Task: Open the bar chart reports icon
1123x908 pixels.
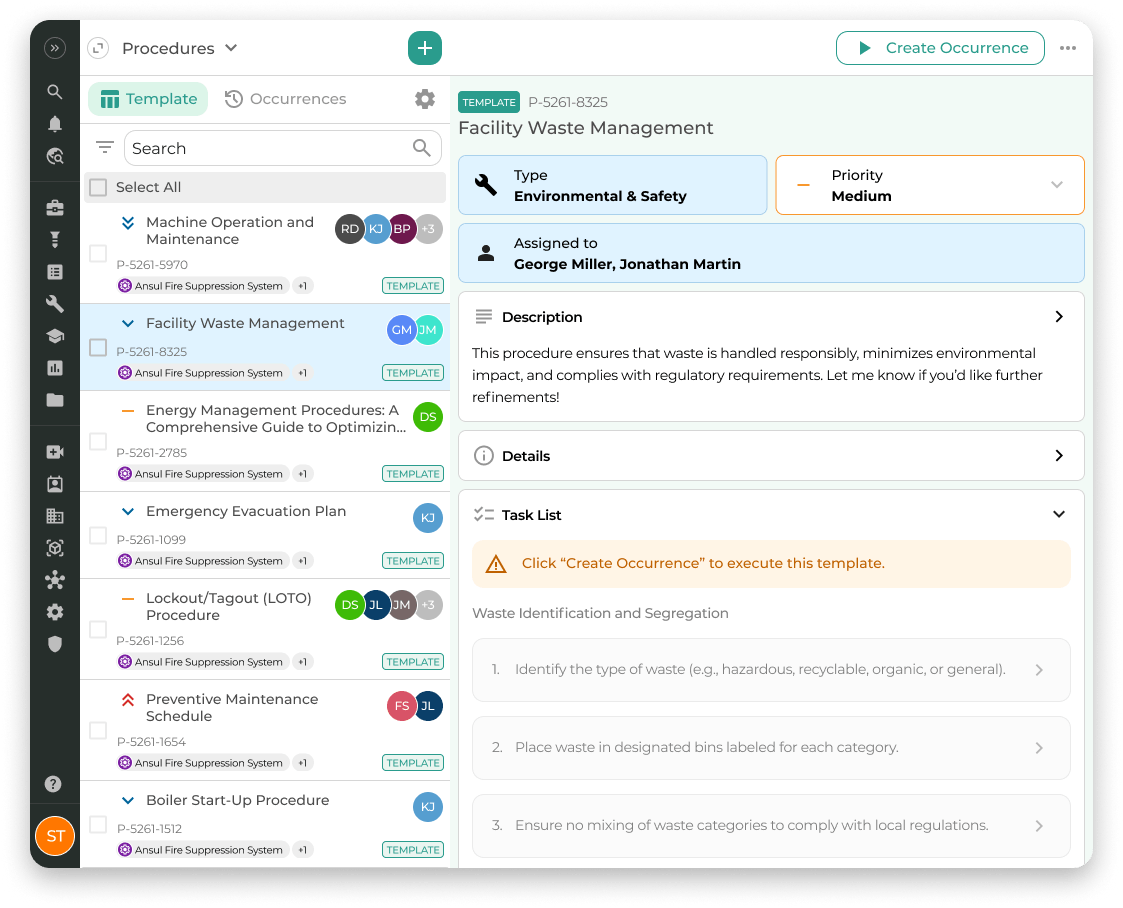Action: click(54, 368)
